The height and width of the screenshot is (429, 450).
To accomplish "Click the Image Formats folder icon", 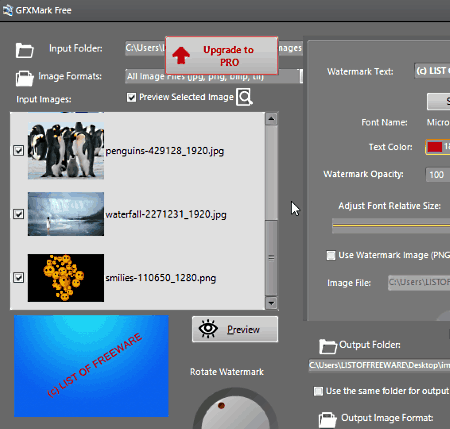I will pos(24,78).
